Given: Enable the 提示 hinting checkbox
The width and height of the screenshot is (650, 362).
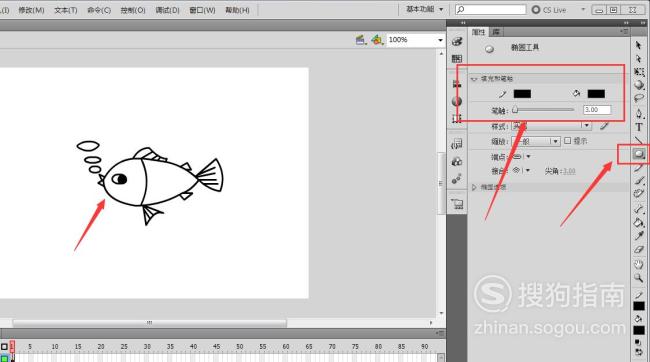Looking at the screenshot, I should (x=568, y=141).
